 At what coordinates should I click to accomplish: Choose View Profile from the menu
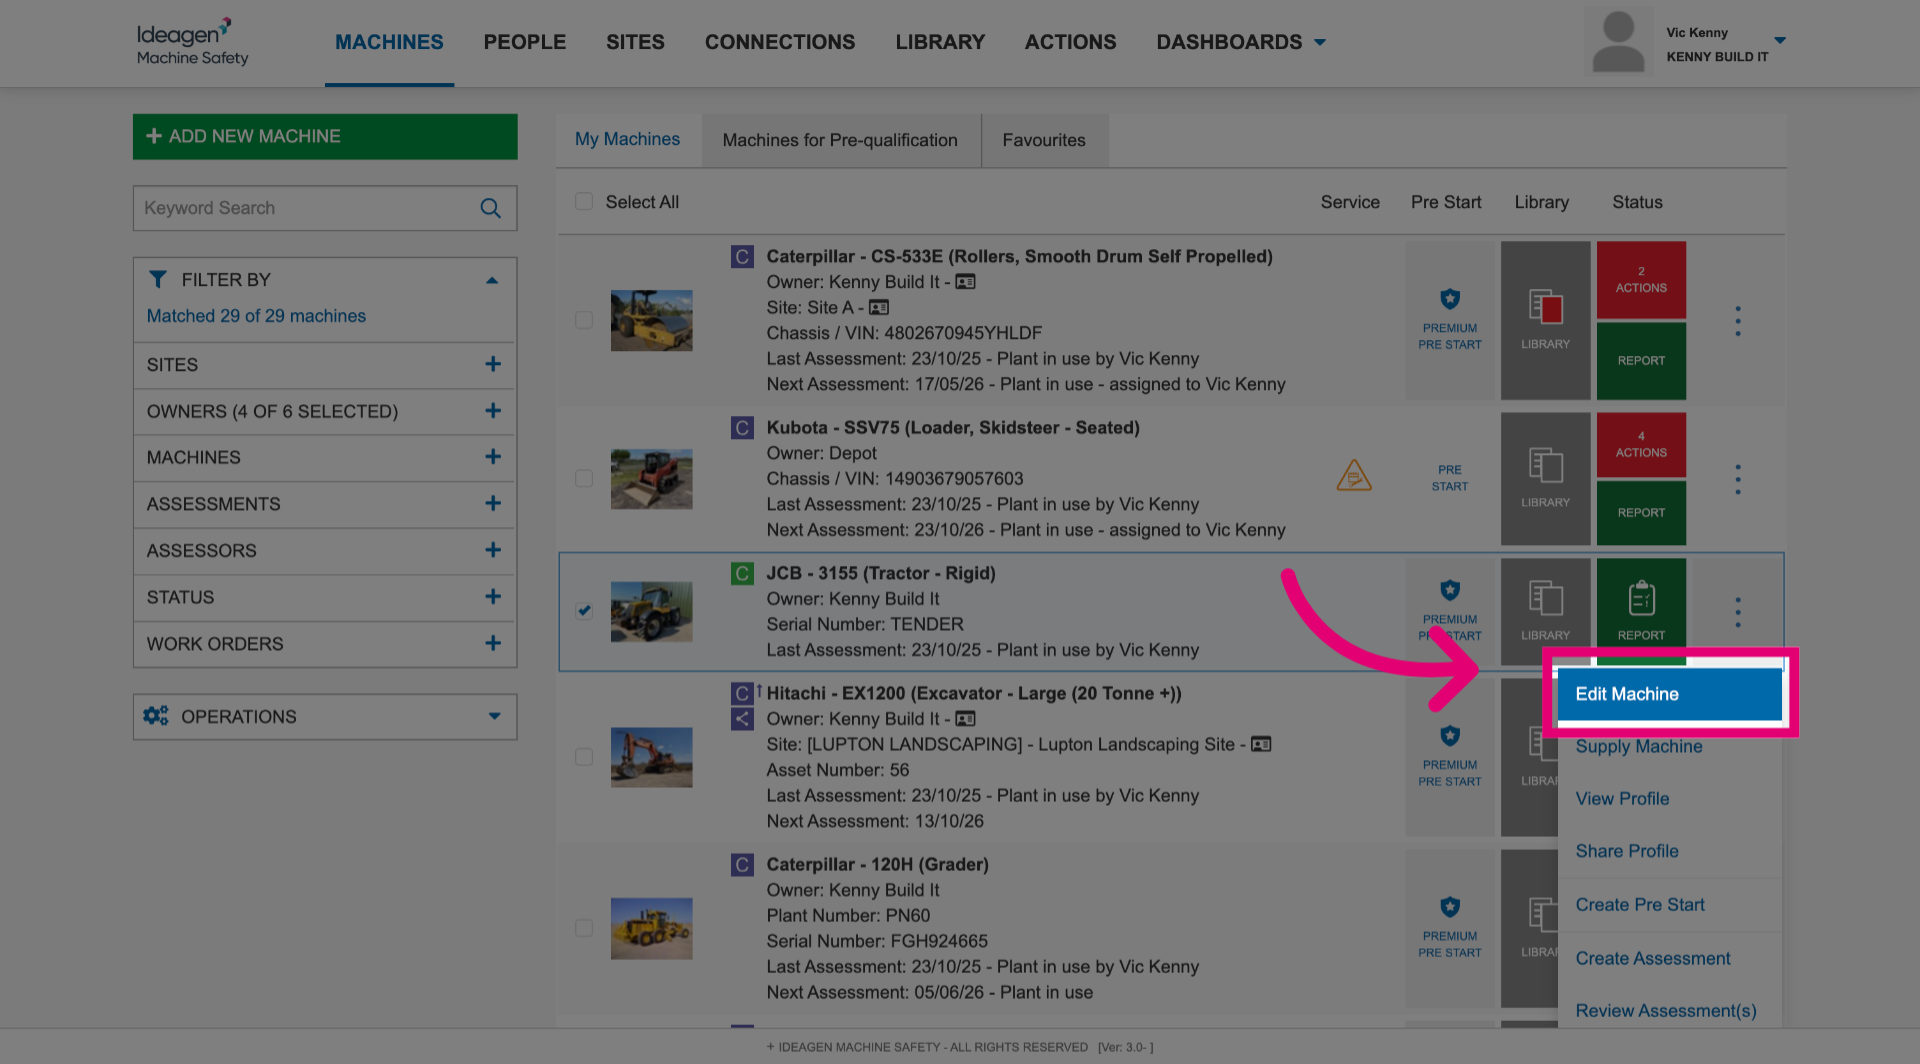click(x=1669, y=798)
